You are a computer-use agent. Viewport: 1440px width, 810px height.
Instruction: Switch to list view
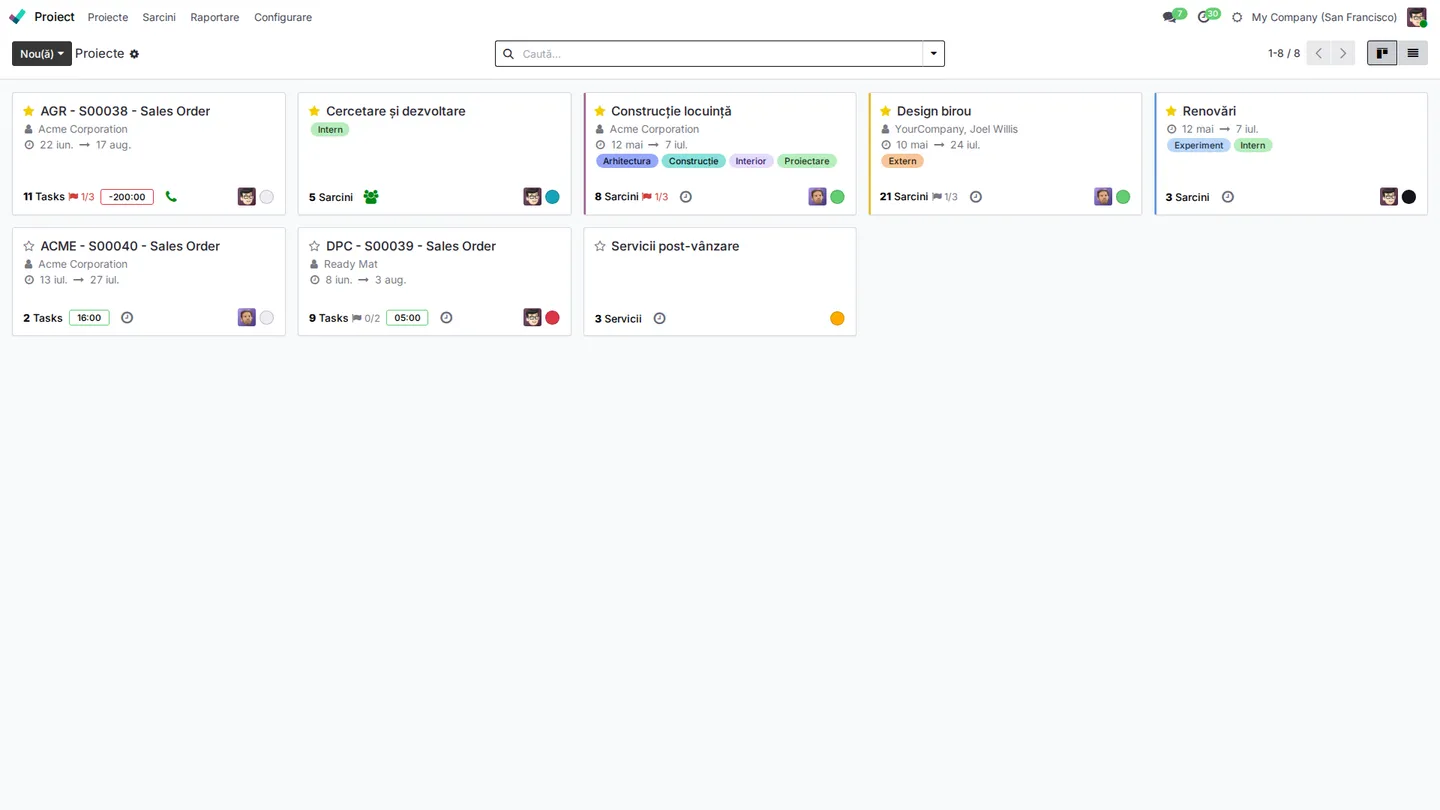point(1413,53)
